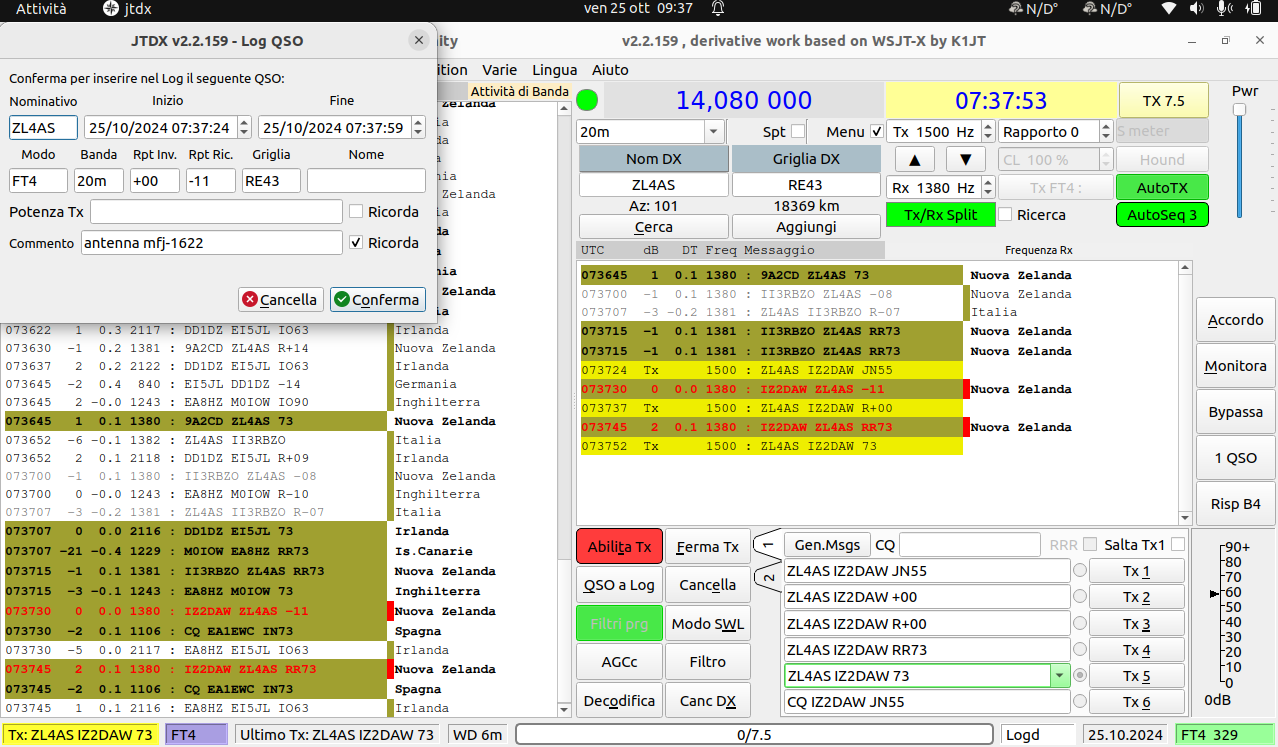
Task: Click the Ferma Tx button
Action: [x=707, y=547]
